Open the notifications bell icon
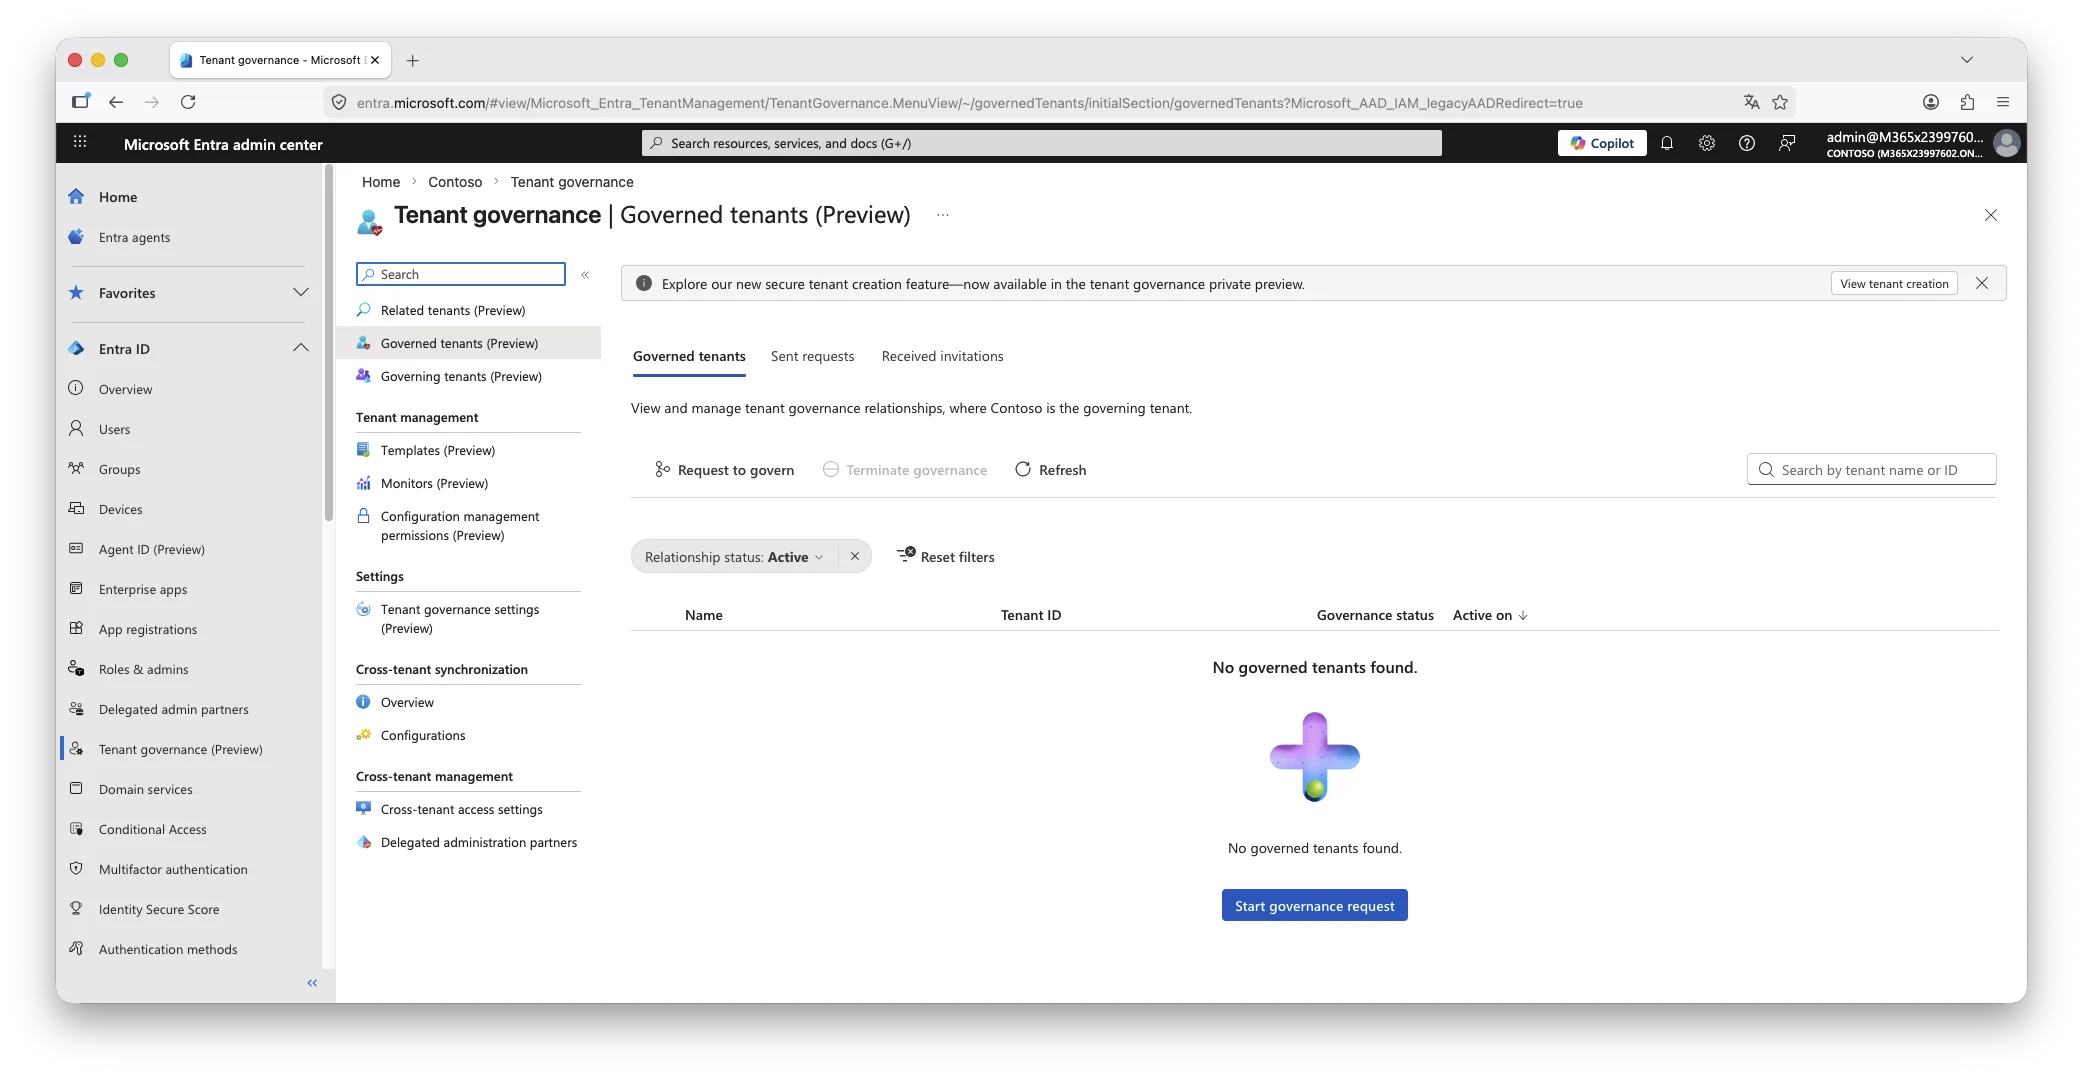 pyautogui.click(x=1667, y=143)
